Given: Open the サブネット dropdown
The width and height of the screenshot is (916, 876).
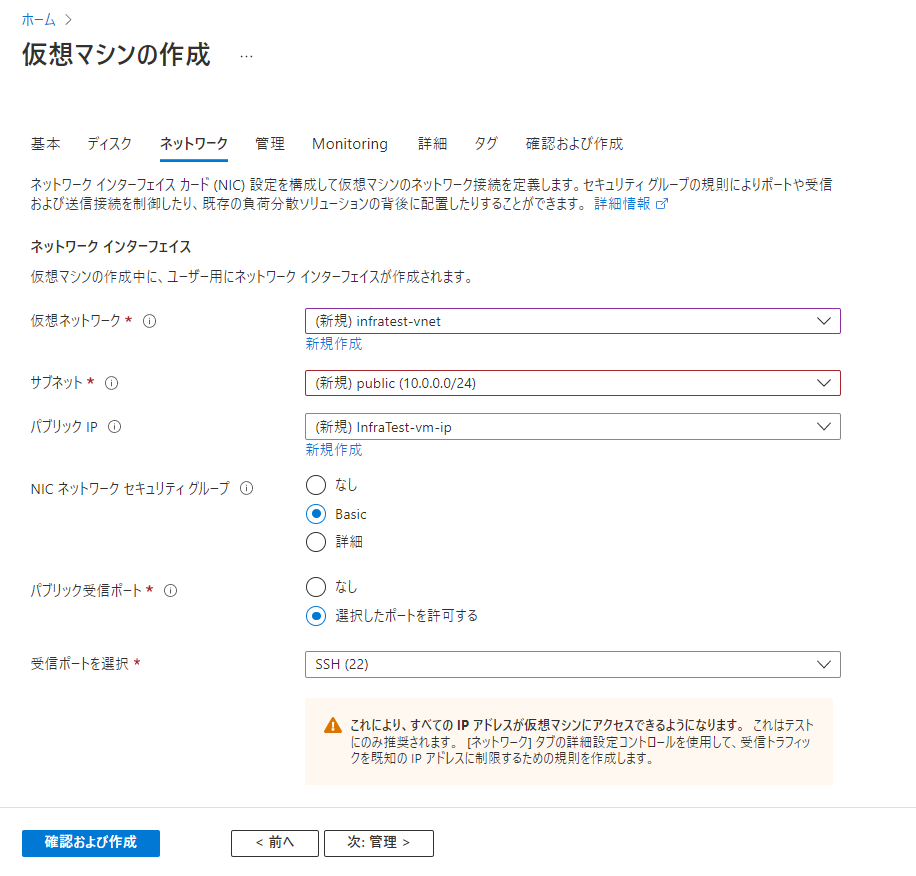Looking at the screenshot, I should pos(572,383).
